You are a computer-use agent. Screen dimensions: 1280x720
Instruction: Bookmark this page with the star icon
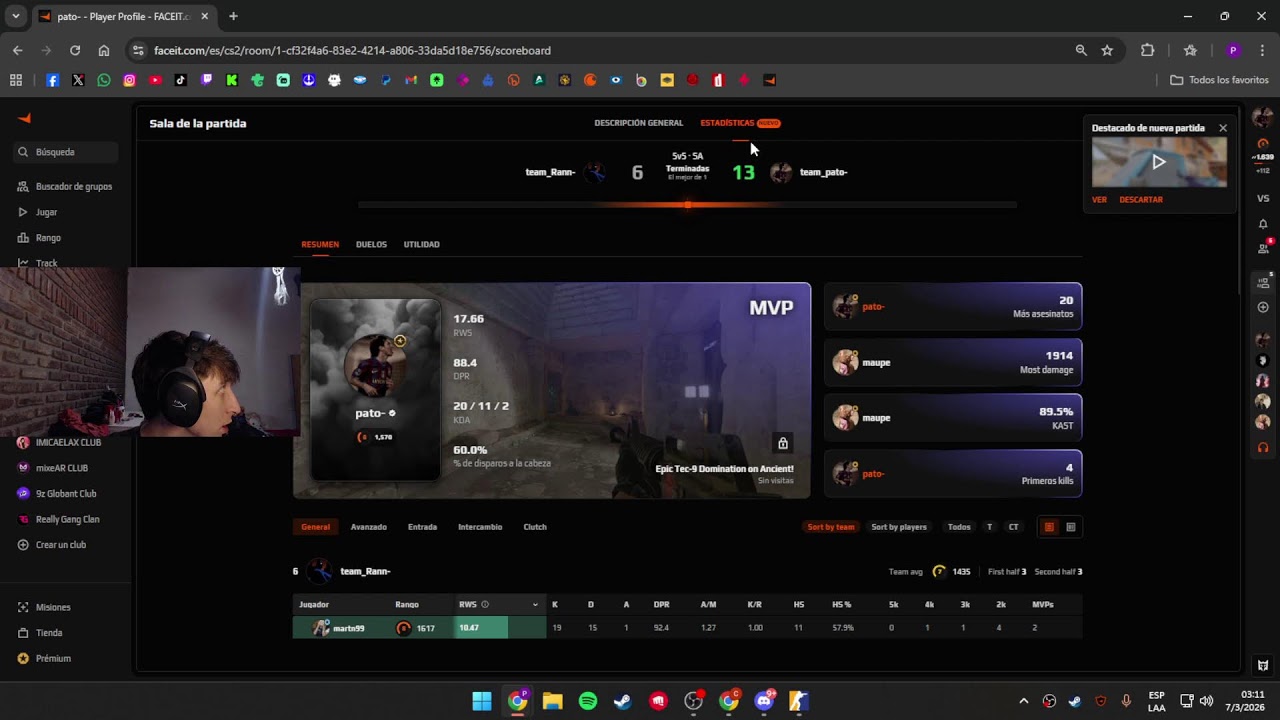1107,50
